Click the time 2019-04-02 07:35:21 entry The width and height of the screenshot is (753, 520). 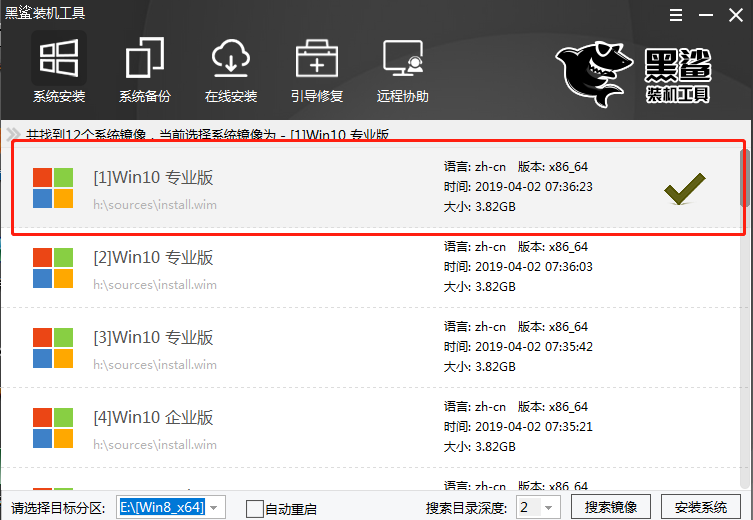518,427
